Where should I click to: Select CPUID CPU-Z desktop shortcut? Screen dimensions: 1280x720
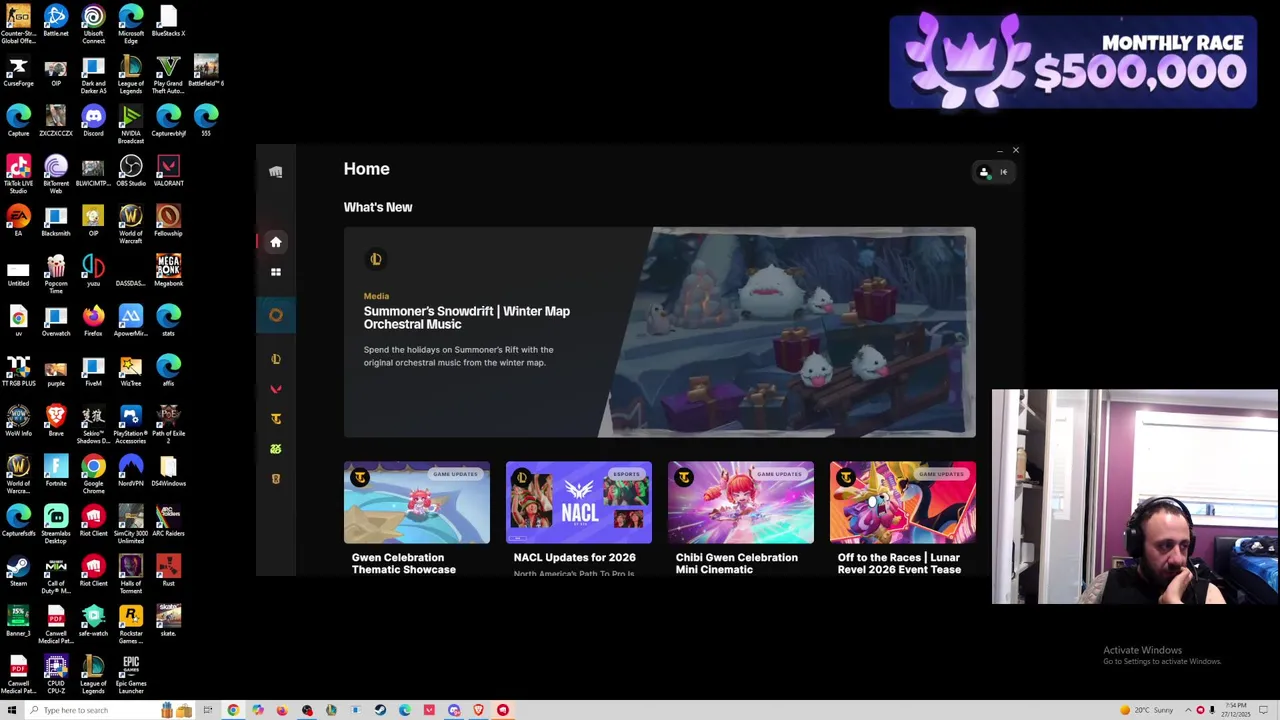click(56, 674)
